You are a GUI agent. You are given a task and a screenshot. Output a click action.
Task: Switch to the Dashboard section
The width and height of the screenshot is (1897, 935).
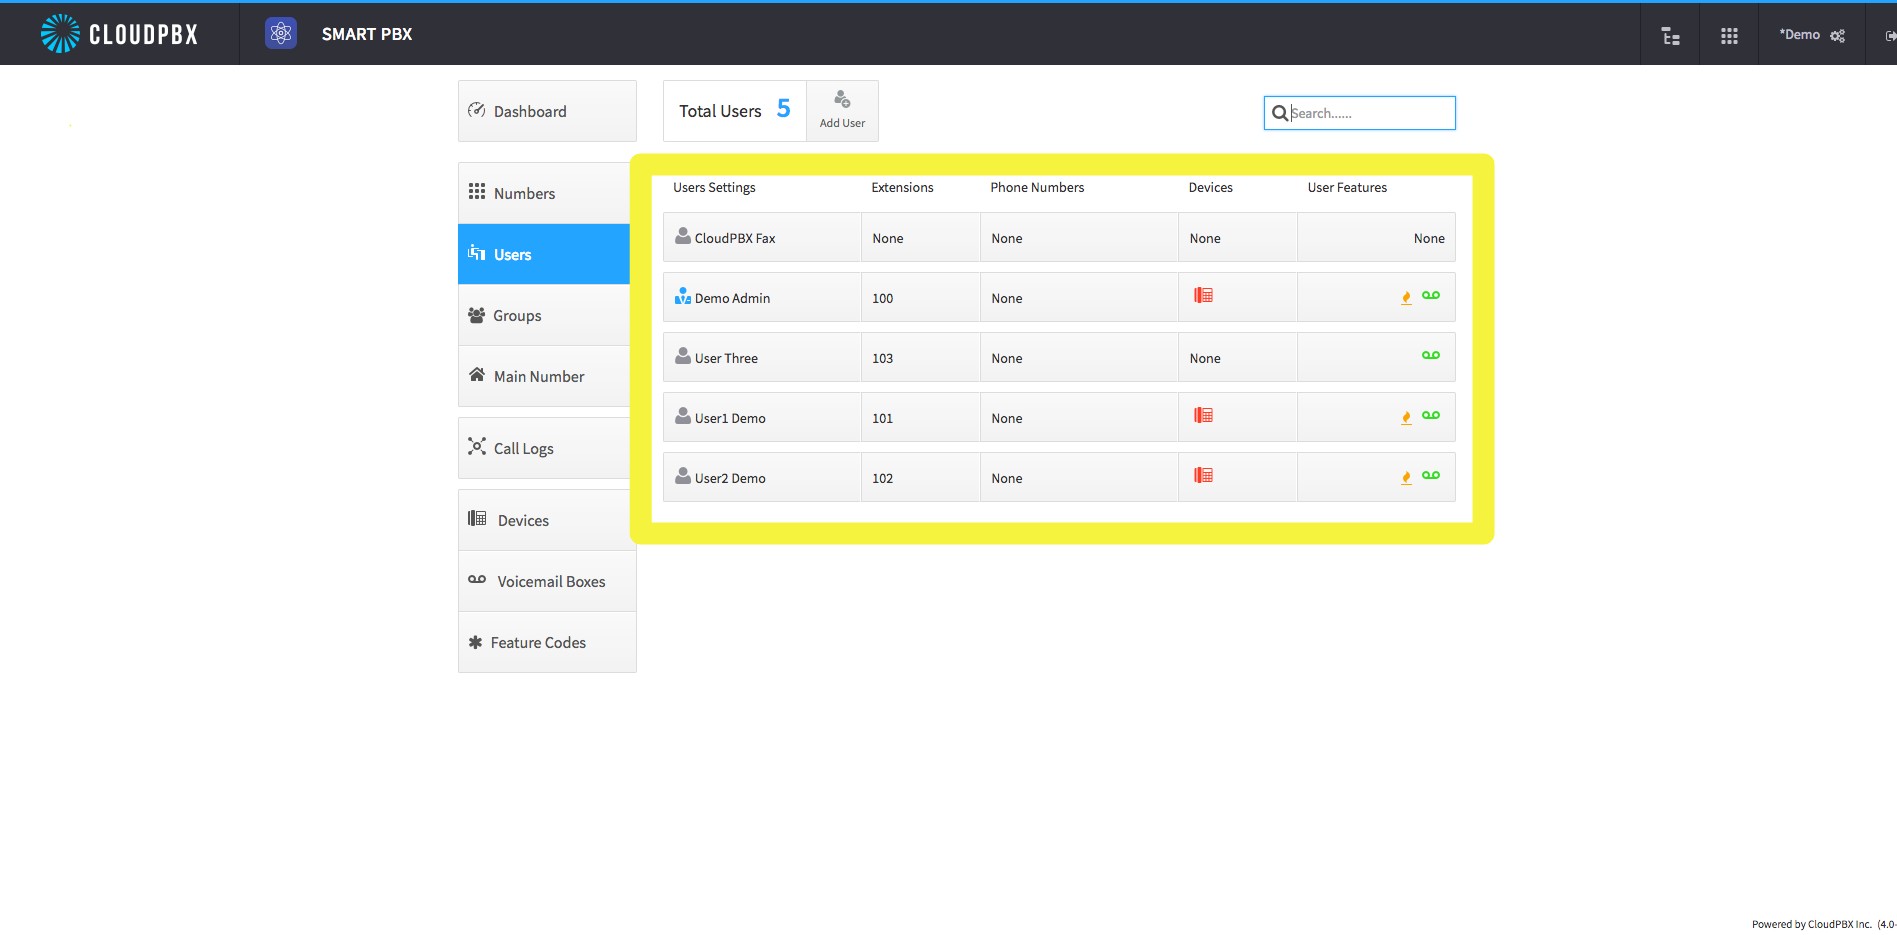point(530,111)
